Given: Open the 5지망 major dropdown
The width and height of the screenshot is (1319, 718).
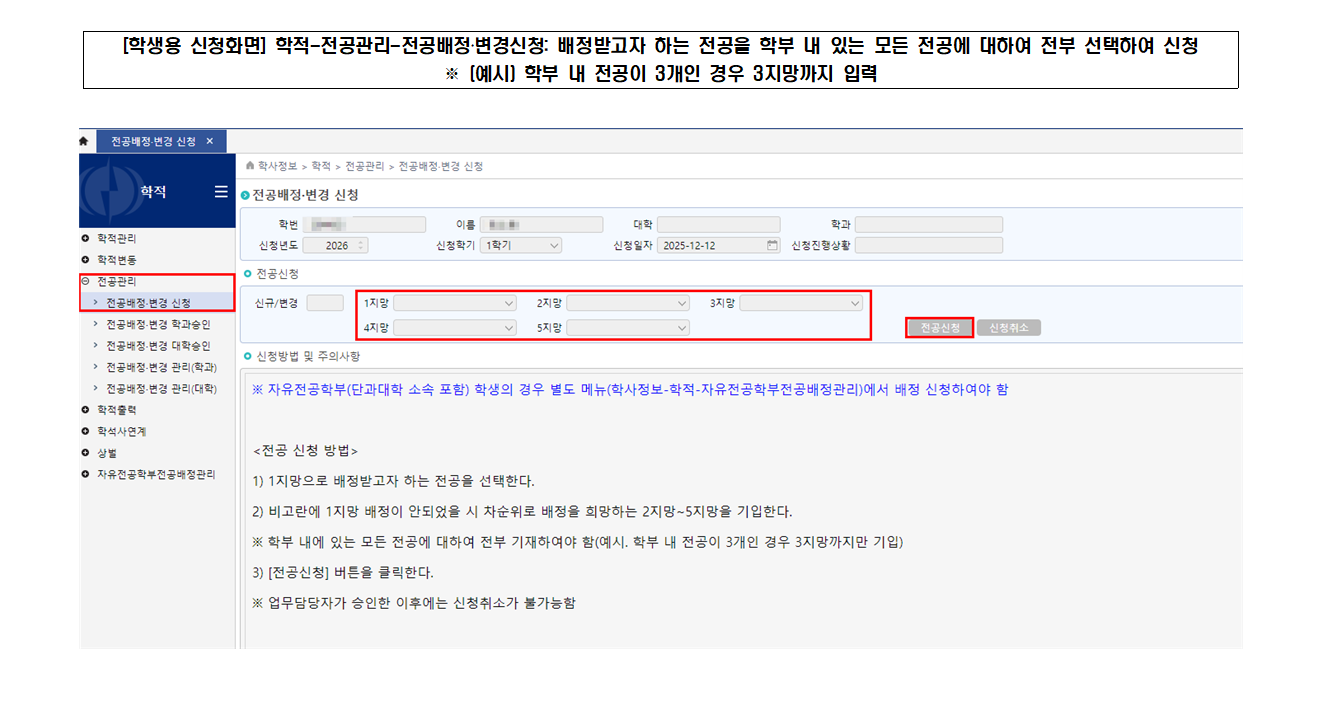Looking at the screenshot, I should click(x=628, y=328).
